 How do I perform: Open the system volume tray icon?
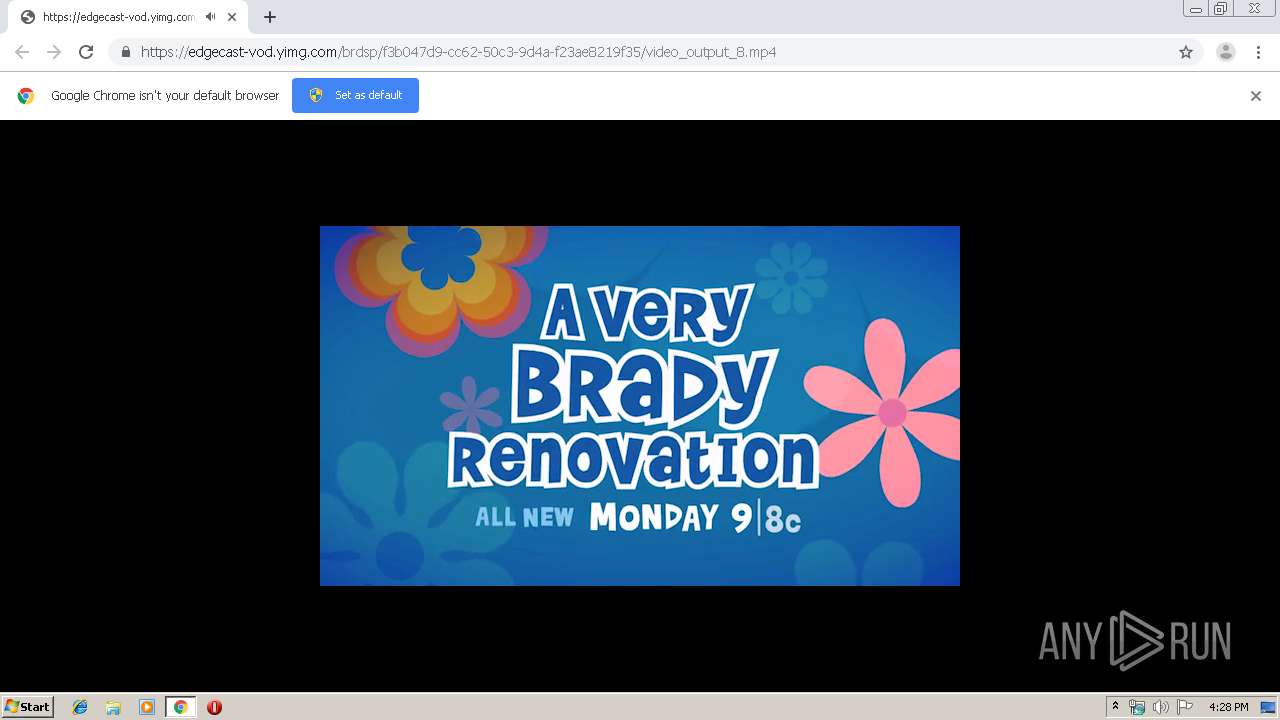pos(1161,707)
